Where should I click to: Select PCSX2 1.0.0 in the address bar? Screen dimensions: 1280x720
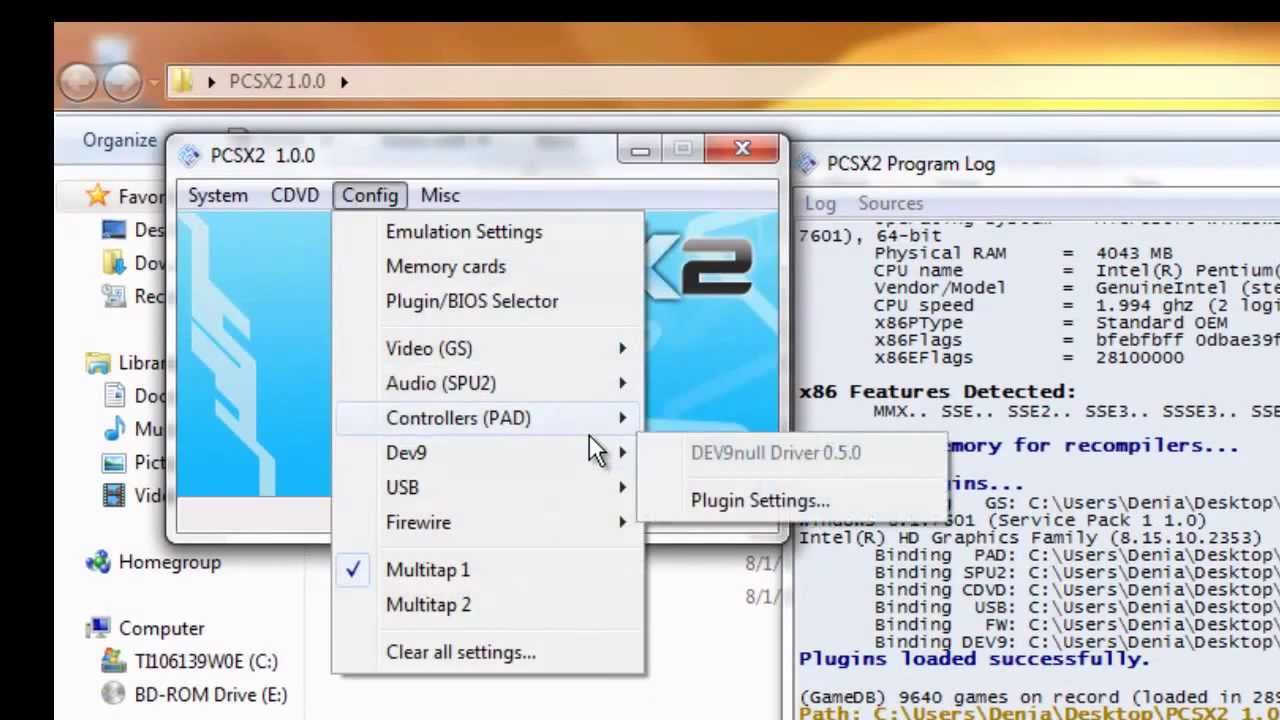[277, 81]
